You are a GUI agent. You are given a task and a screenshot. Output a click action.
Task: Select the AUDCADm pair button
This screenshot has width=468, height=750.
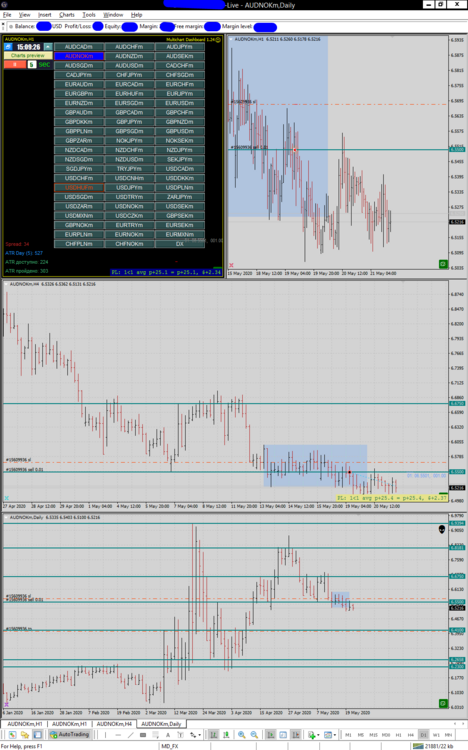click(78, 47)
